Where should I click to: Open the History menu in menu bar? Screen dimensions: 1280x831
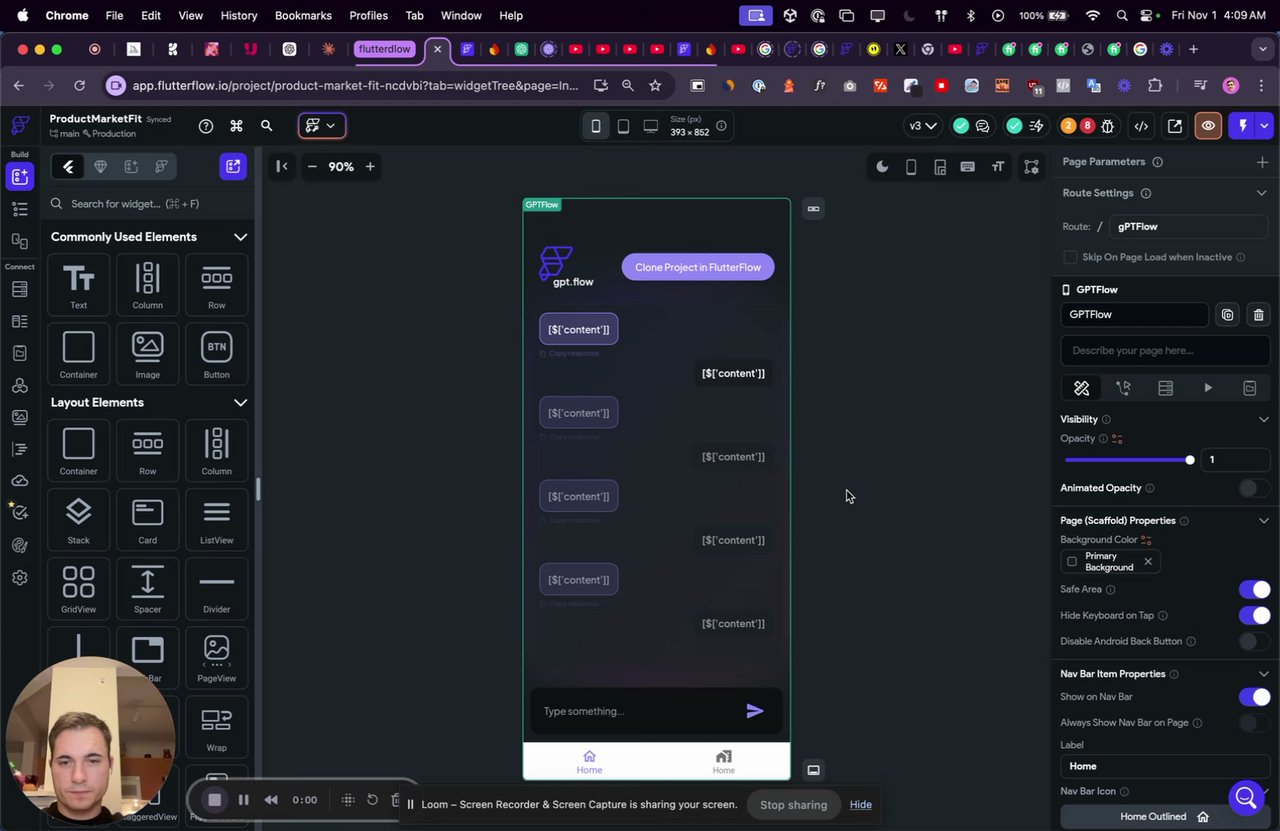(238, 16)
